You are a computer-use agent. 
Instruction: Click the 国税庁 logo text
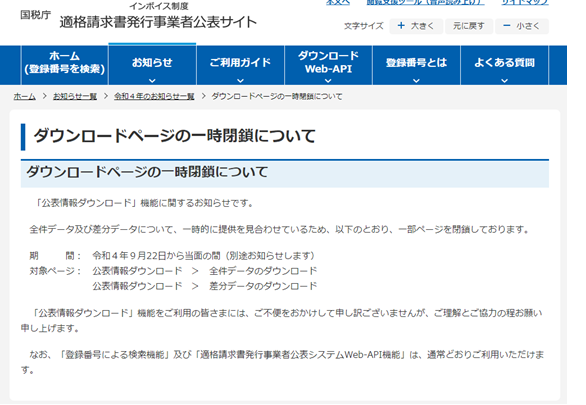point(36,15)
